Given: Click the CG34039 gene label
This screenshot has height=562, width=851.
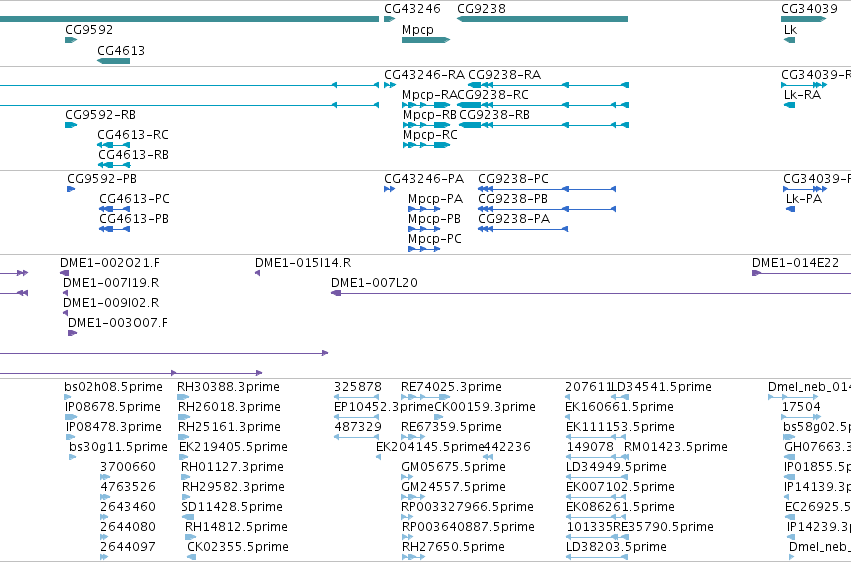Looking at the screenshot, I should point(809,9).
